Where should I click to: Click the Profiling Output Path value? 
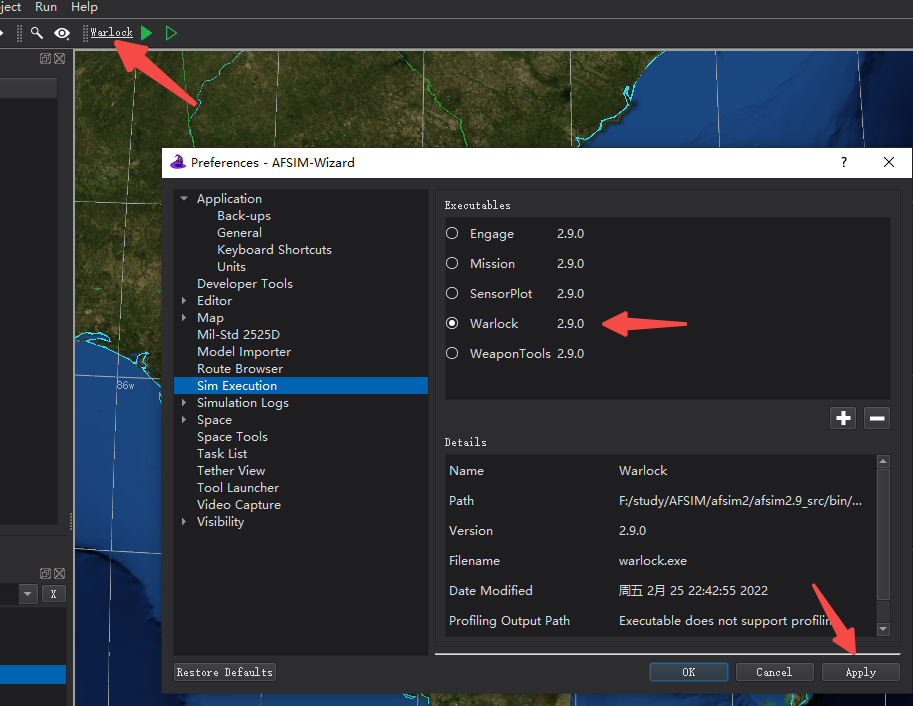[726, 621]
